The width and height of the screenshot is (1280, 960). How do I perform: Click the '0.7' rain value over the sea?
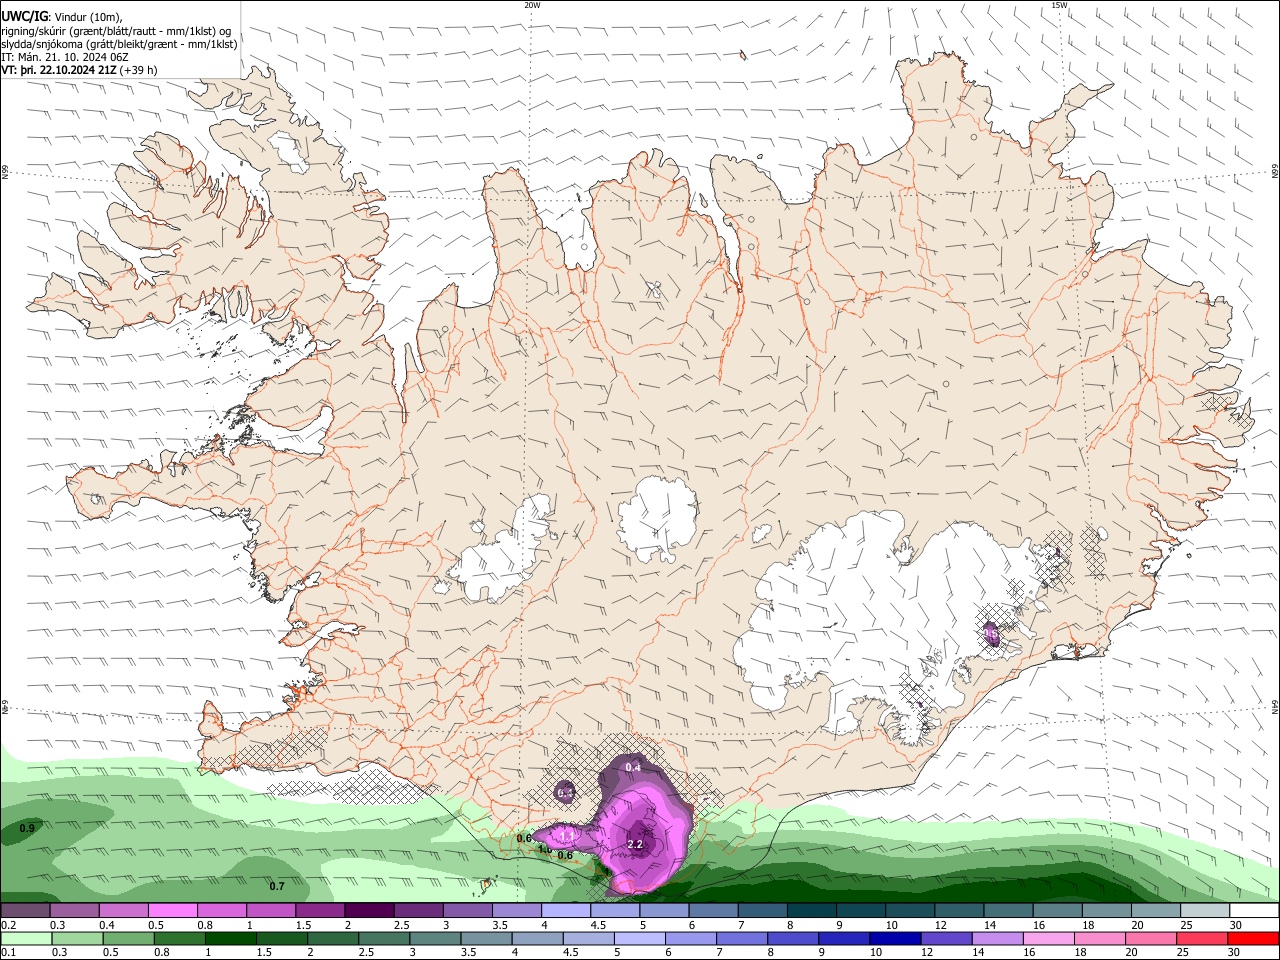[277, 886]
